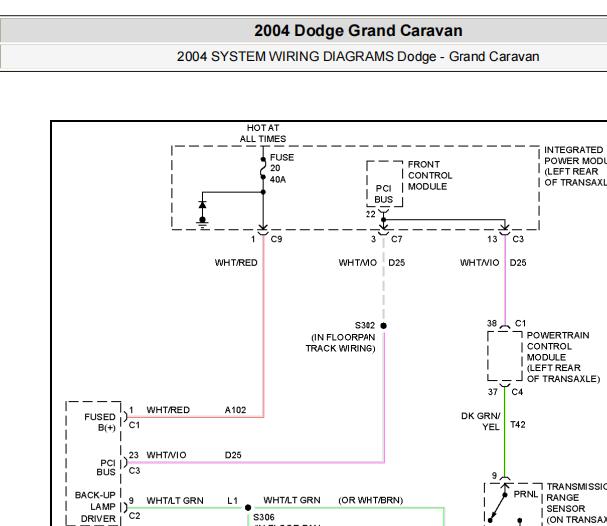Screen dimensions: 607x526
Task: Click the "C4" label next to pin 37
Action: [x=517, y=392]
